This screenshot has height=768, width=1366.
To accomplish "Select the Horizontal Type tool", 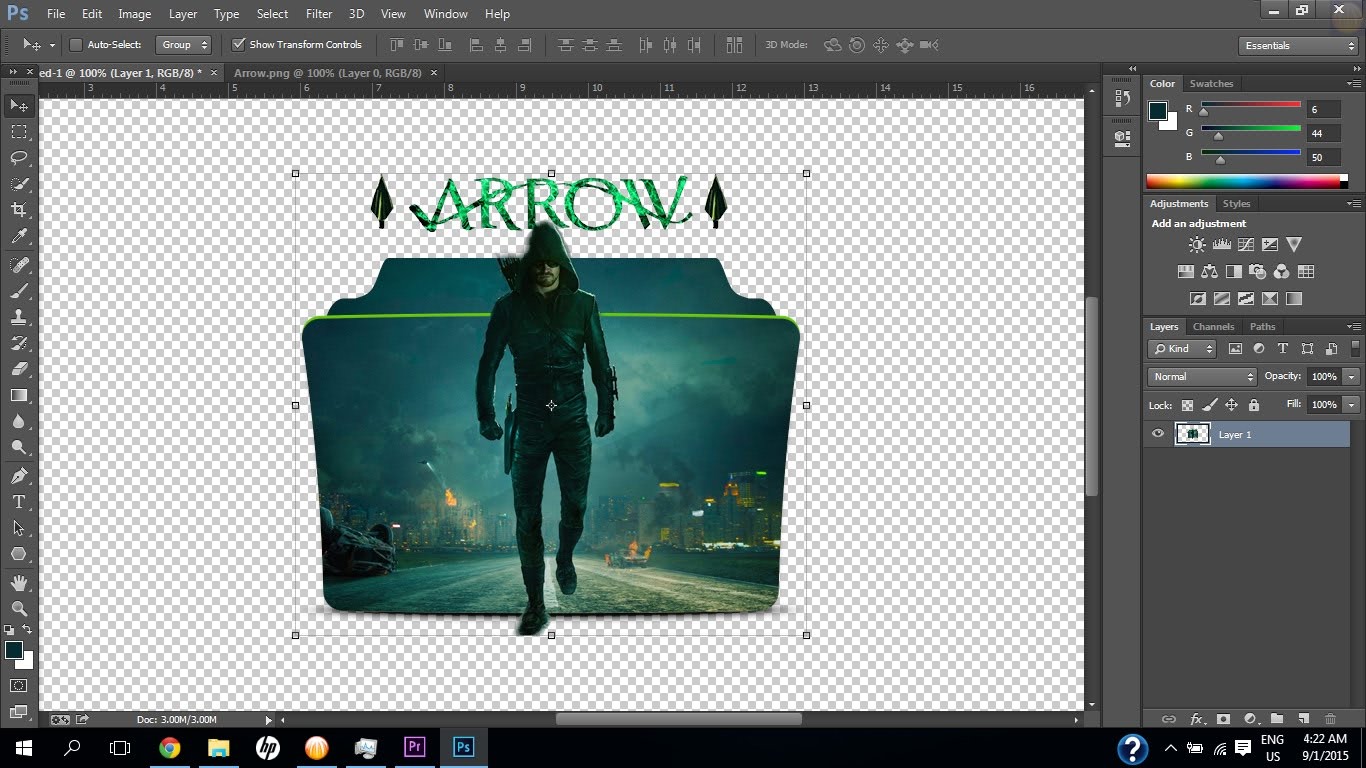I will (19, 502).
